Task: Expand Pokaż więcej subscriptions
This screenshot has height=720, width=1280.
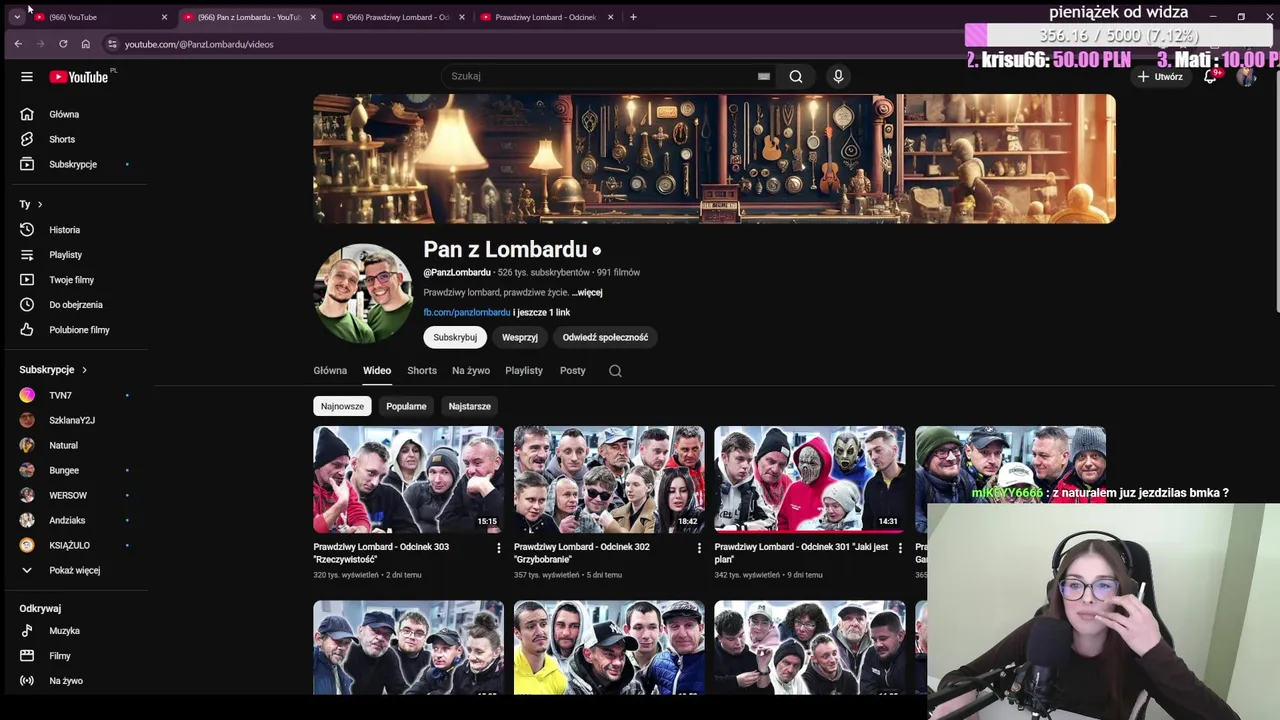Action: coord(74,570)
